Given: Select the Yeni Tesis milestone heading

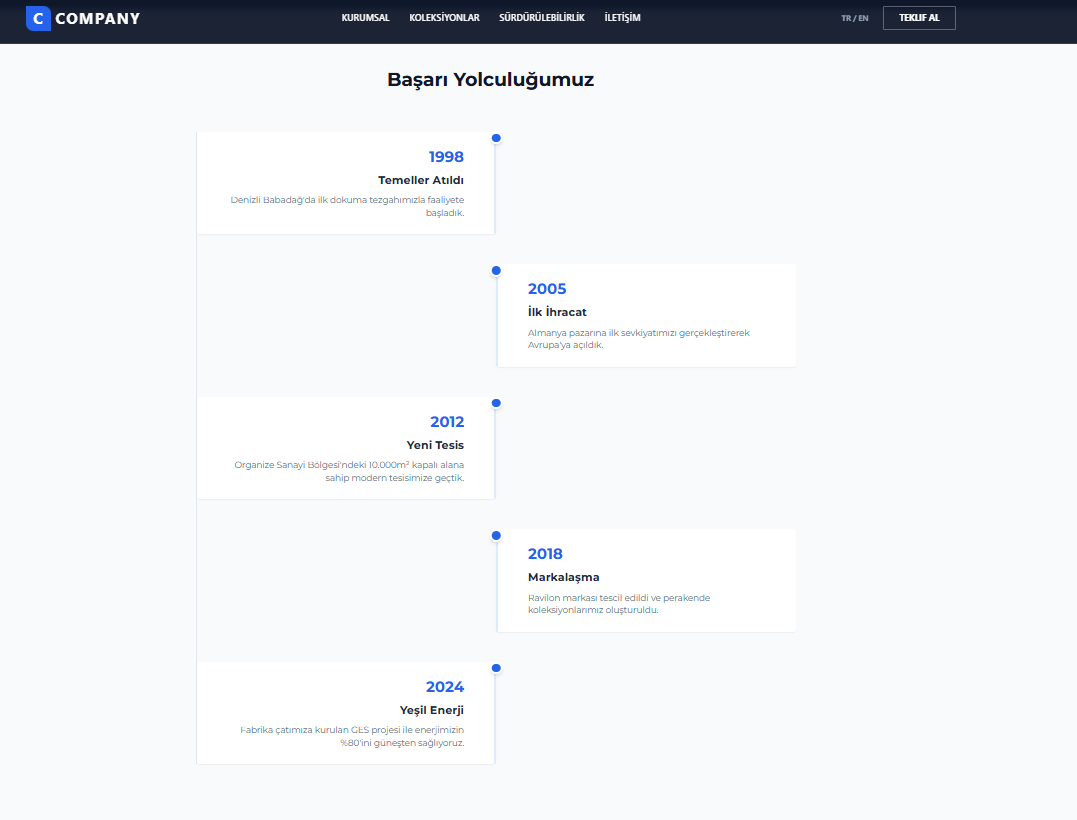Looking at the screenshot, I should click(x=435, y=445).
